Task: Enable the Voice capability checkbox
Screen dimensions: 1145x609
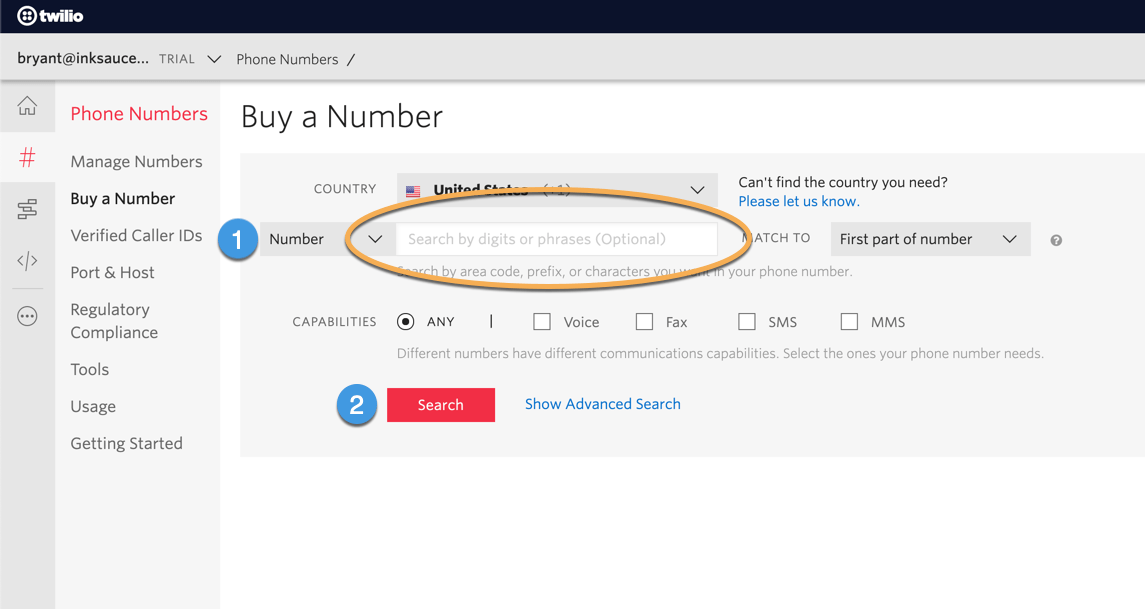Action: (541, 321)
